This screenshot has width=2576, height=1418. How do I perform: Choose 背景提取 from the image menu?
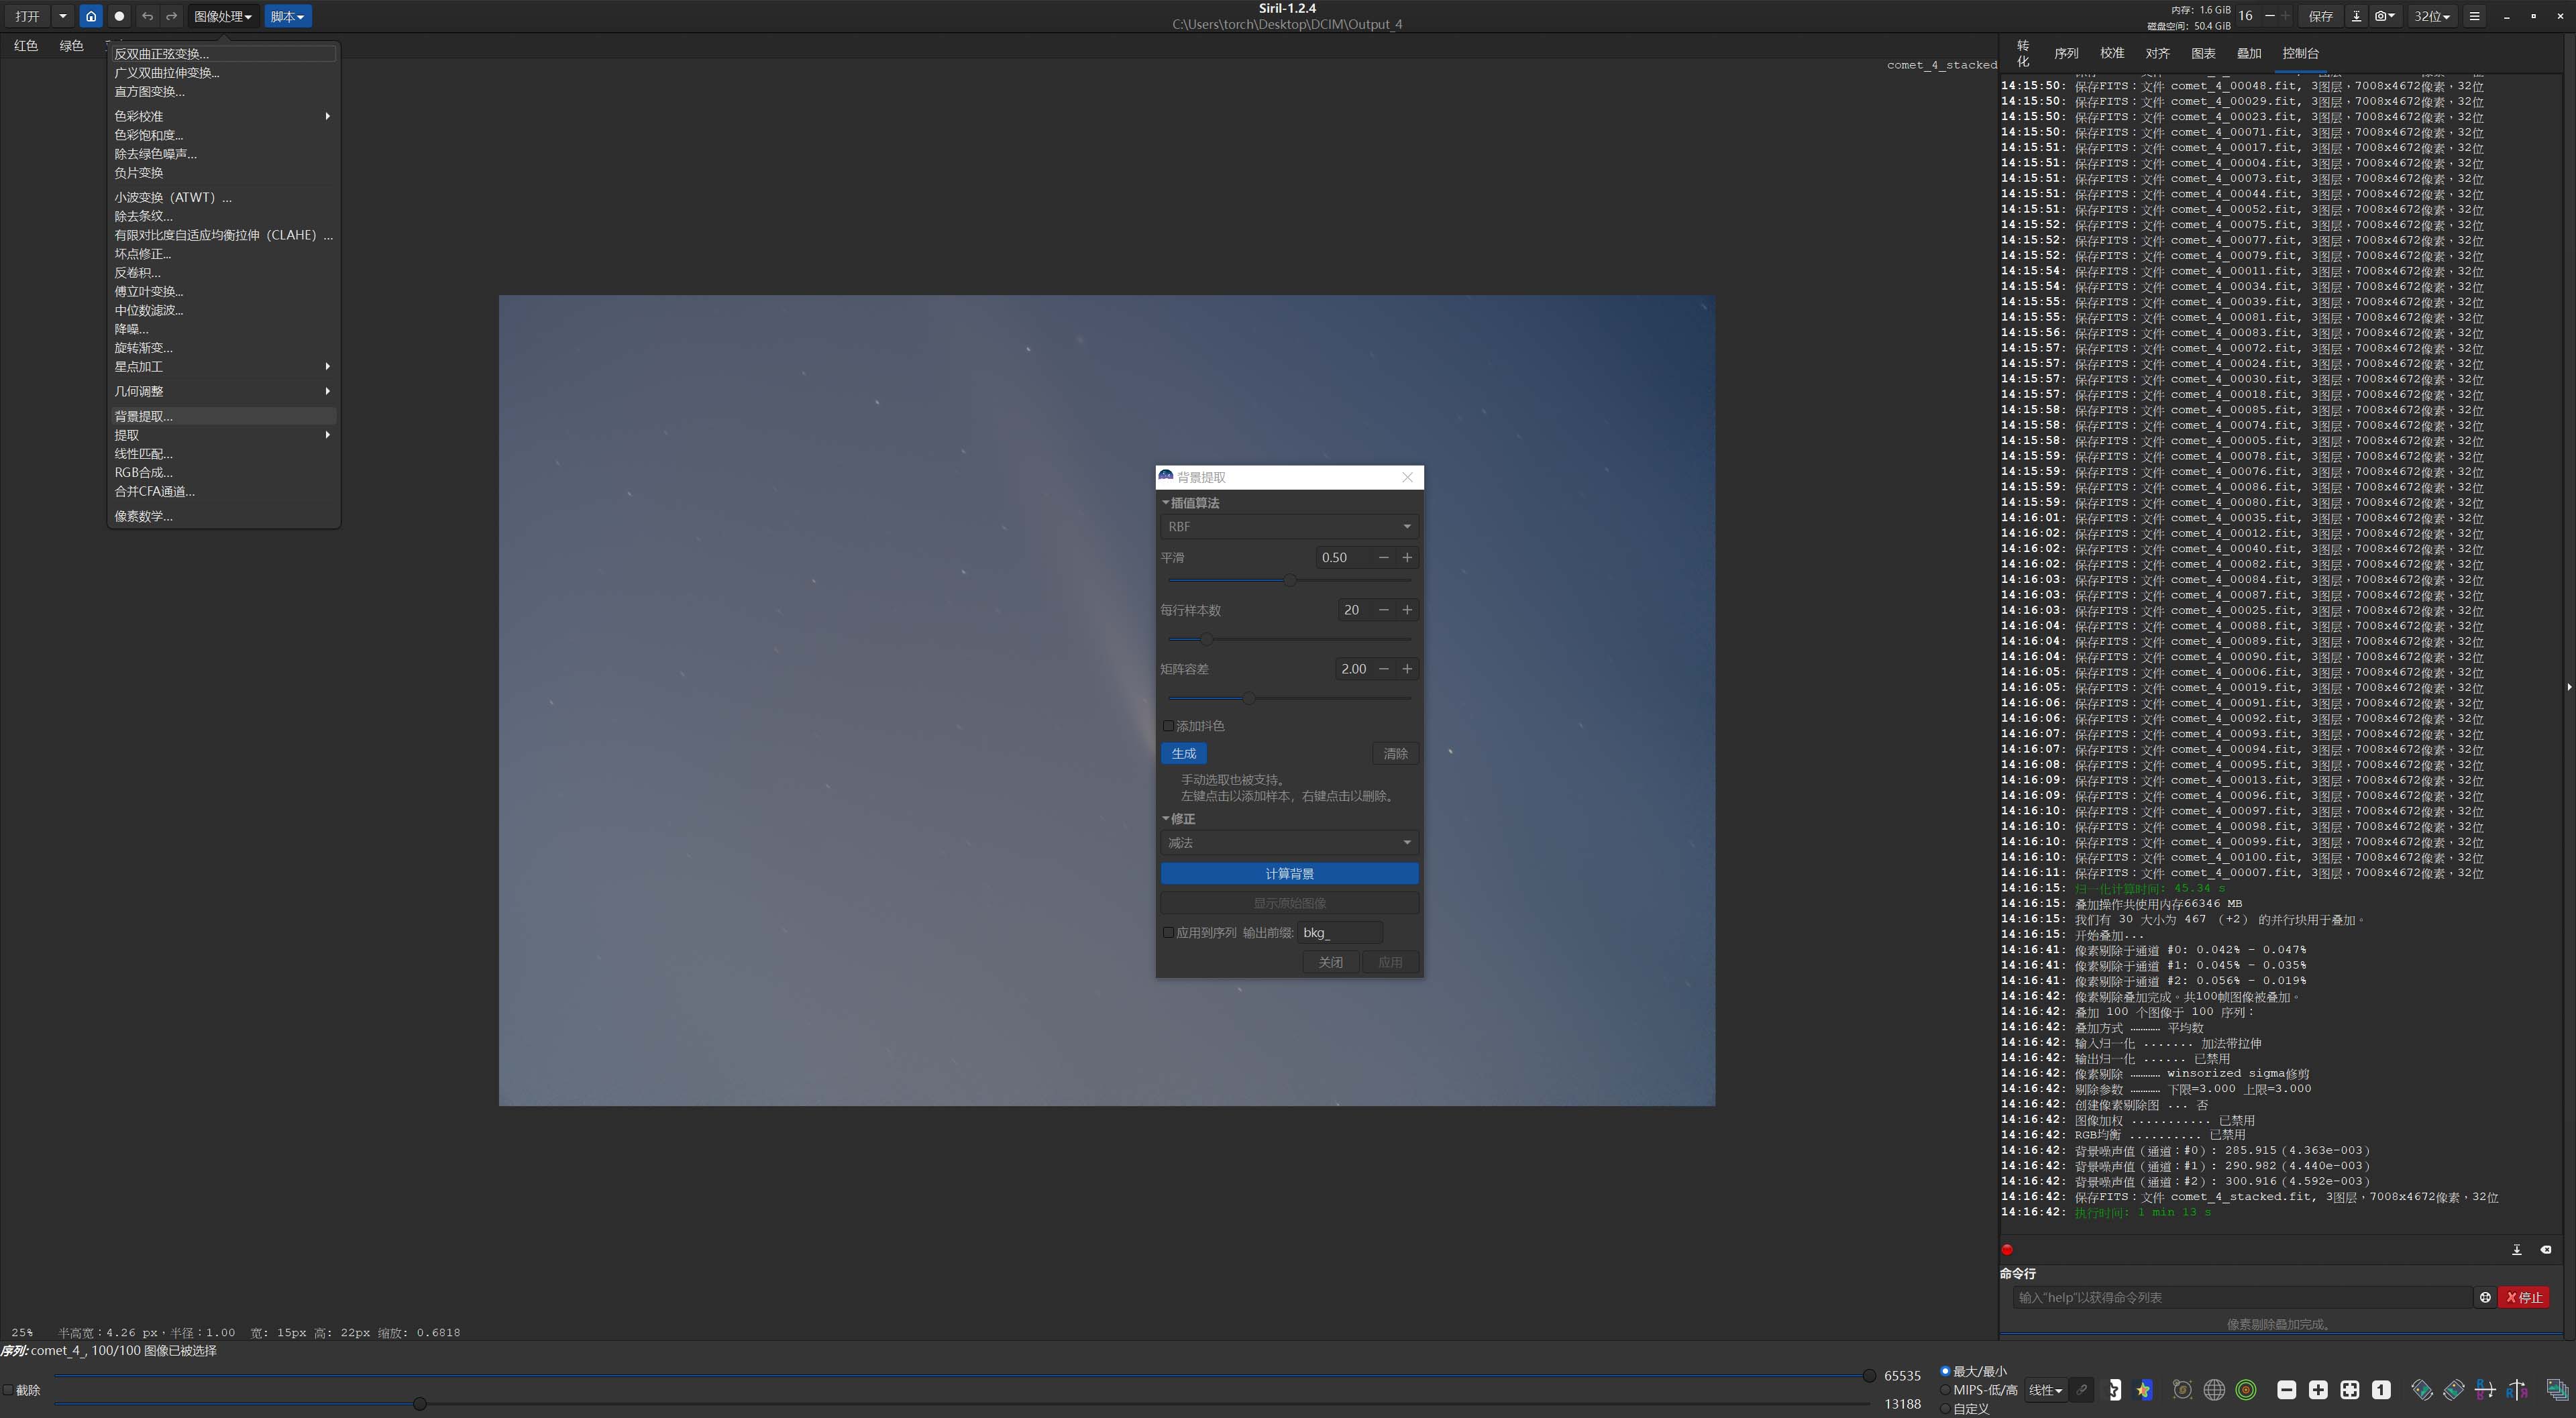[x=222, y=416]
